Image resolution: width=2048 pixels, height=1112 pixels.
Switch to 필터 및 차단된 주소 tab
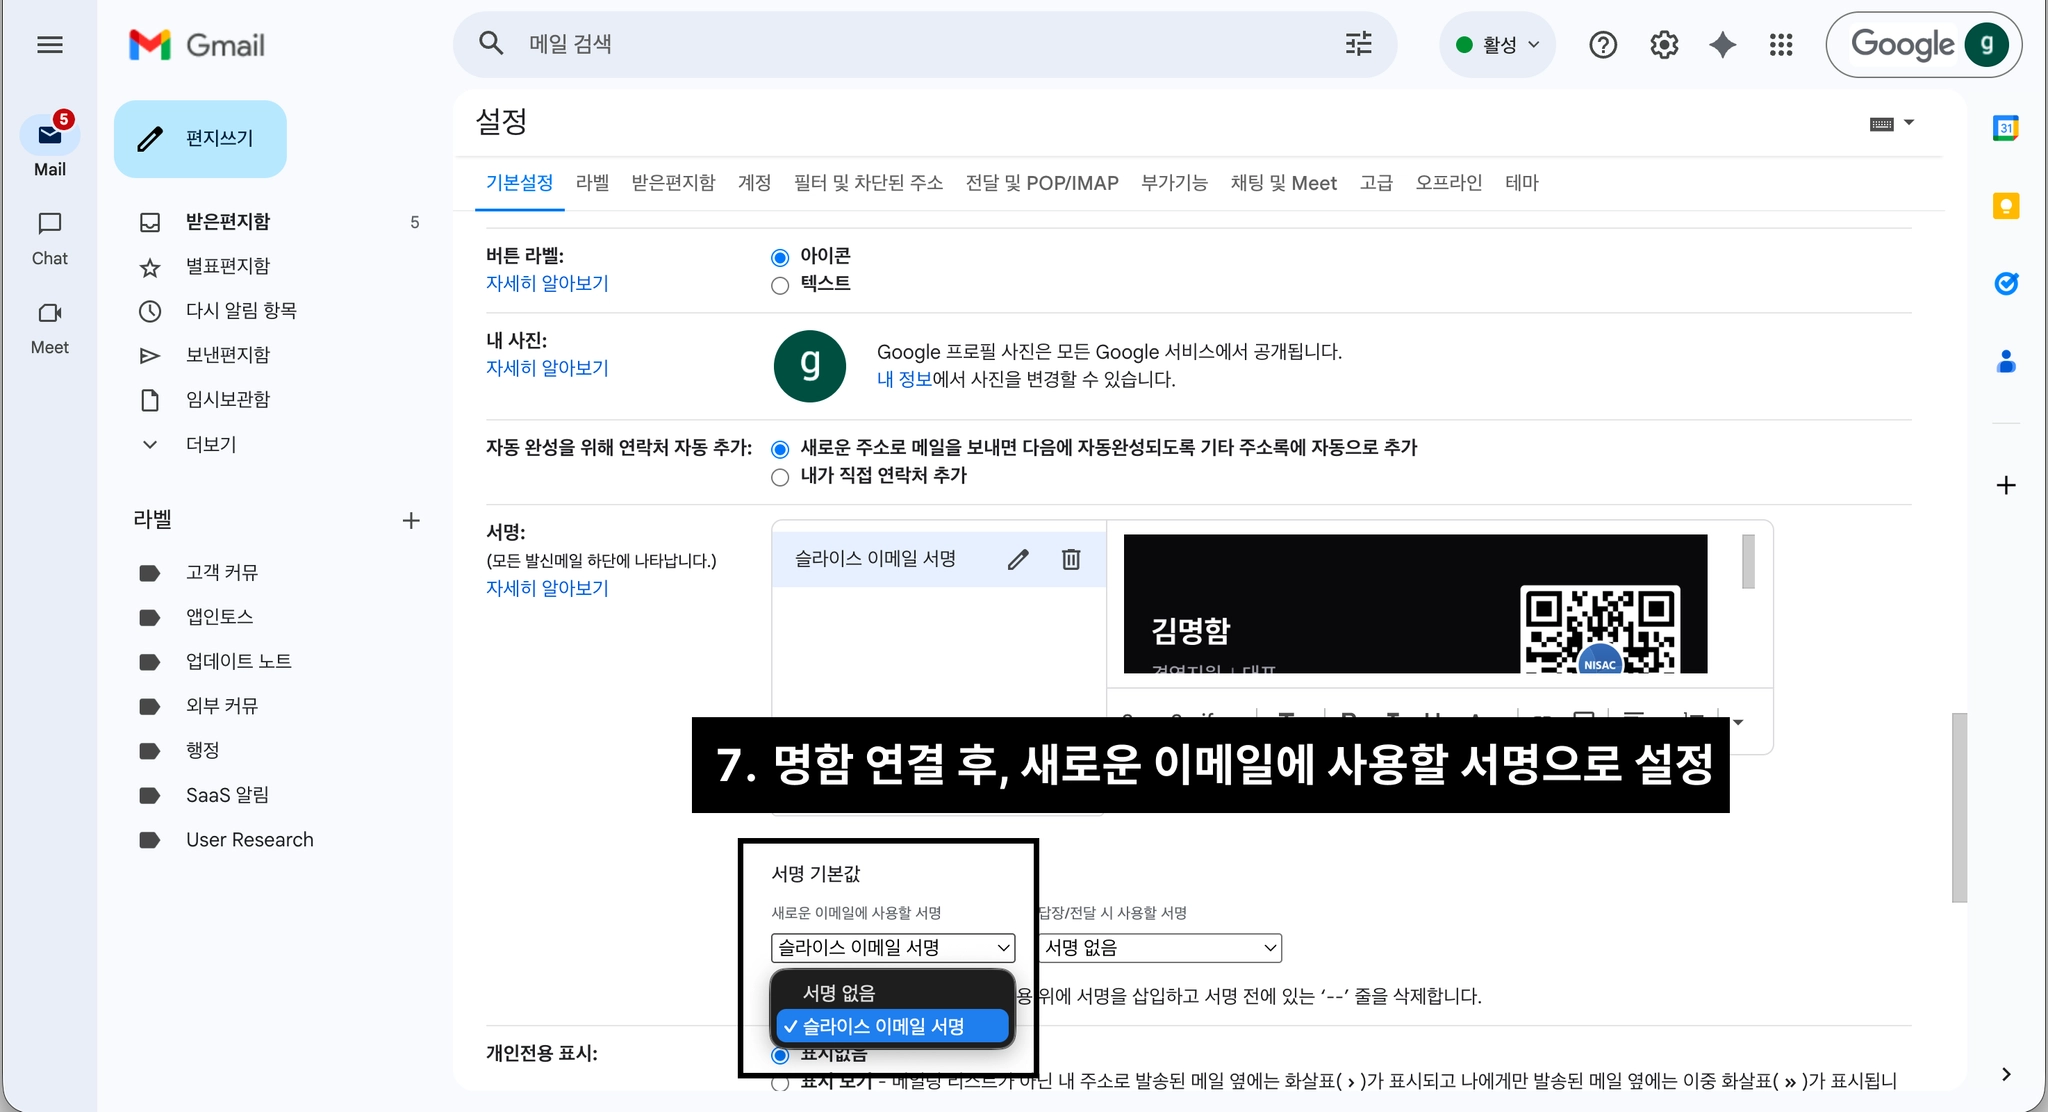pyautogui.click(x=868, y=183)
